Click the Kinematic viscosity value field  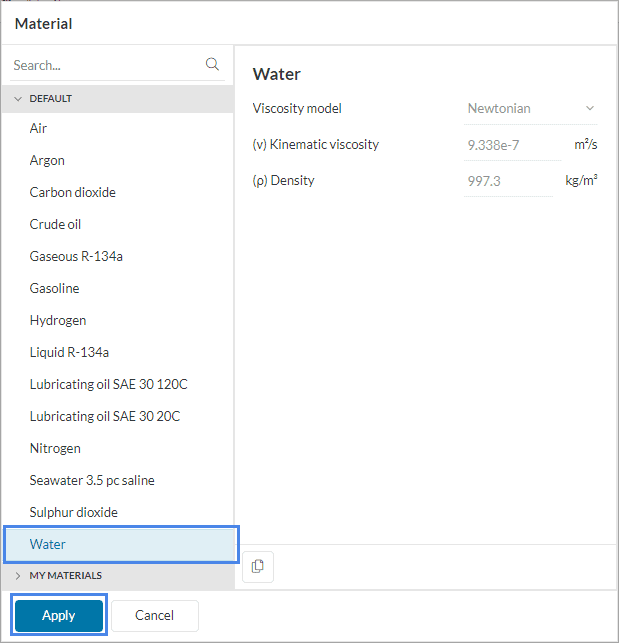tap(512, 145)
